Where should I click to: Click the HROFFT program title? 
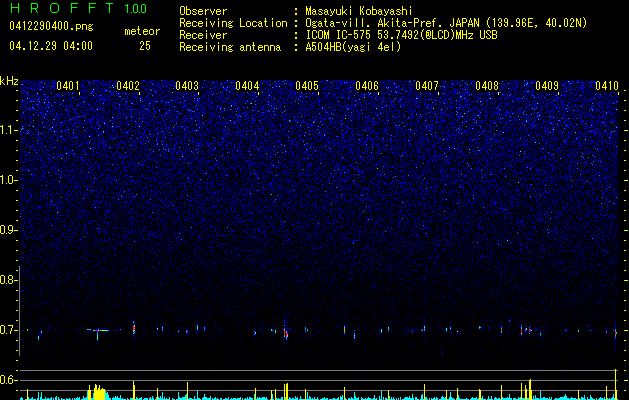[61, 8]
